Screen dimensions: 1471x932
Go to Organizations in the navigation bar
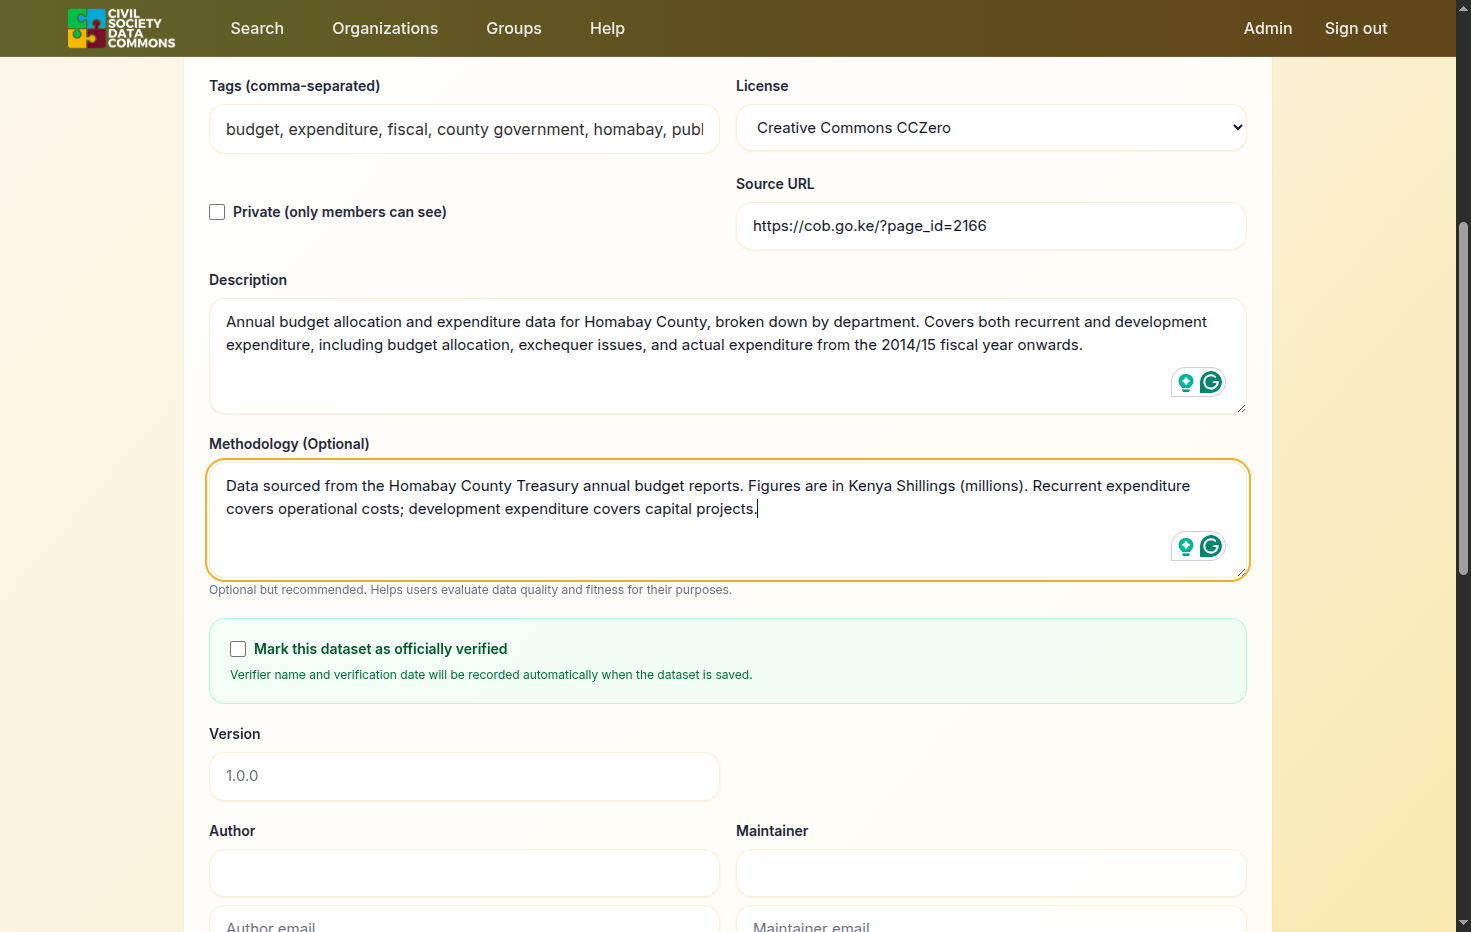point(385,28)
